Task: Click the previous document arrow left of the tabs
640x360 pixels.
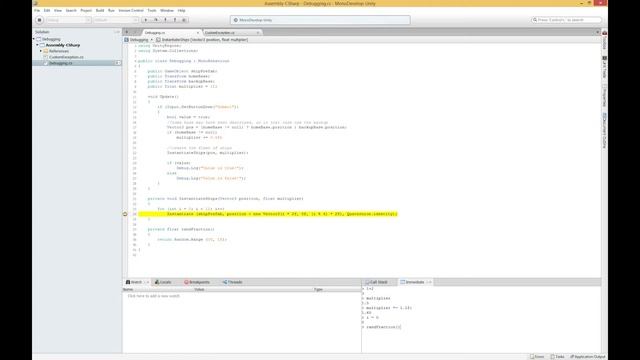Action: [x=127, y=32]
